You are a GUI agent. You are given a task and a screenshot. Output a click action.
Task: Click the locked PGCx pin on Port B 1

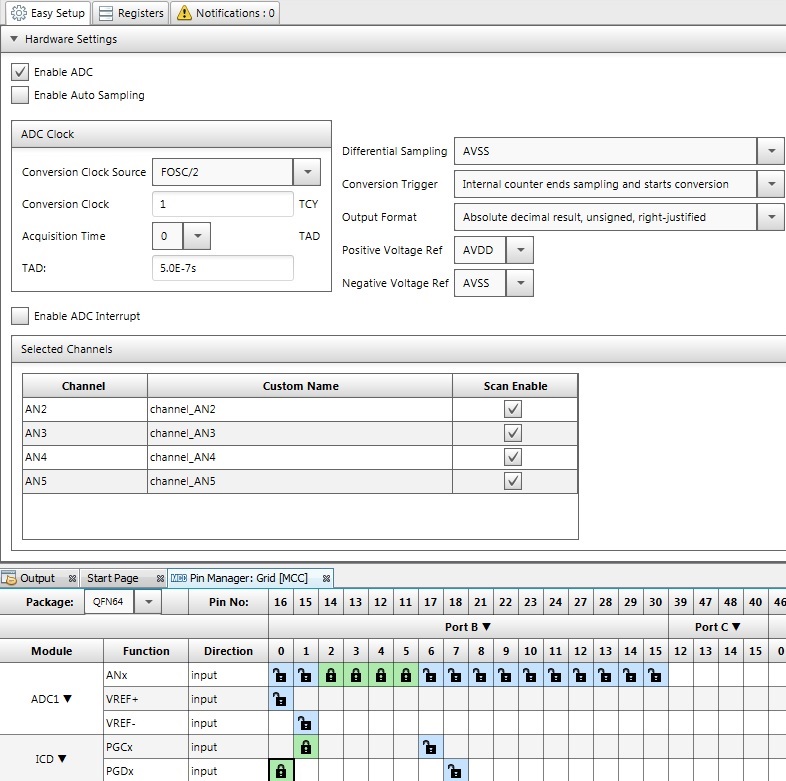306,747
